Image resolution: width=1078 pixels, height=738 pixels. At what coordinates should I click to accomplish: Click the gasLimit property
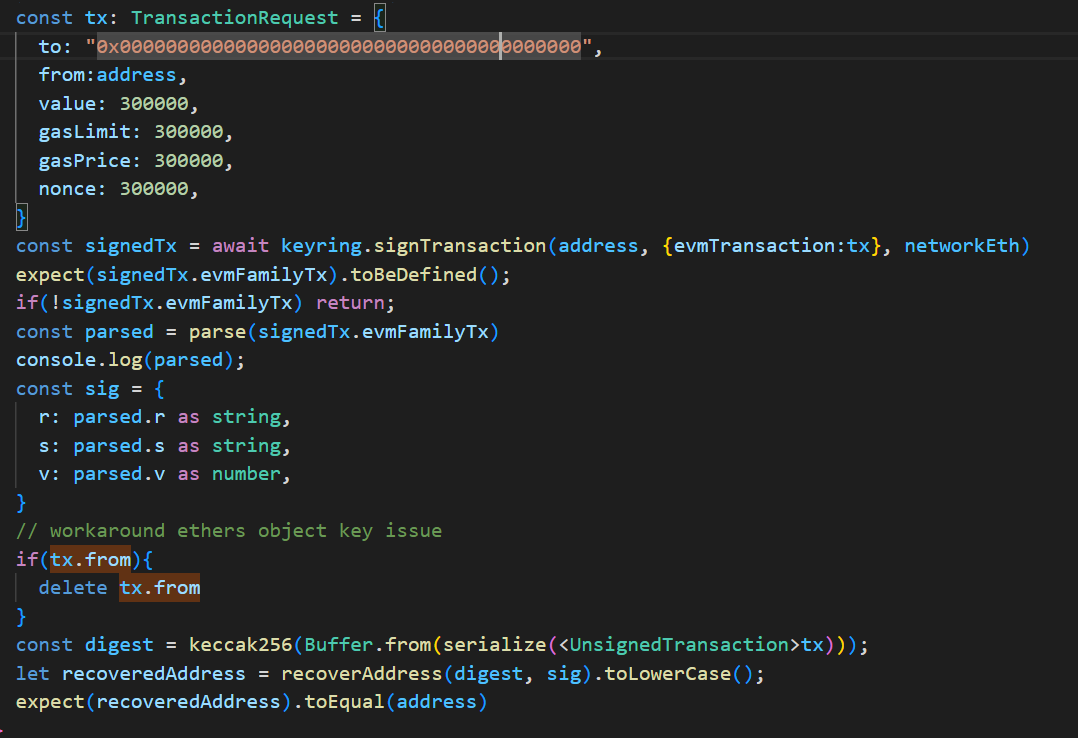[85, 132]
